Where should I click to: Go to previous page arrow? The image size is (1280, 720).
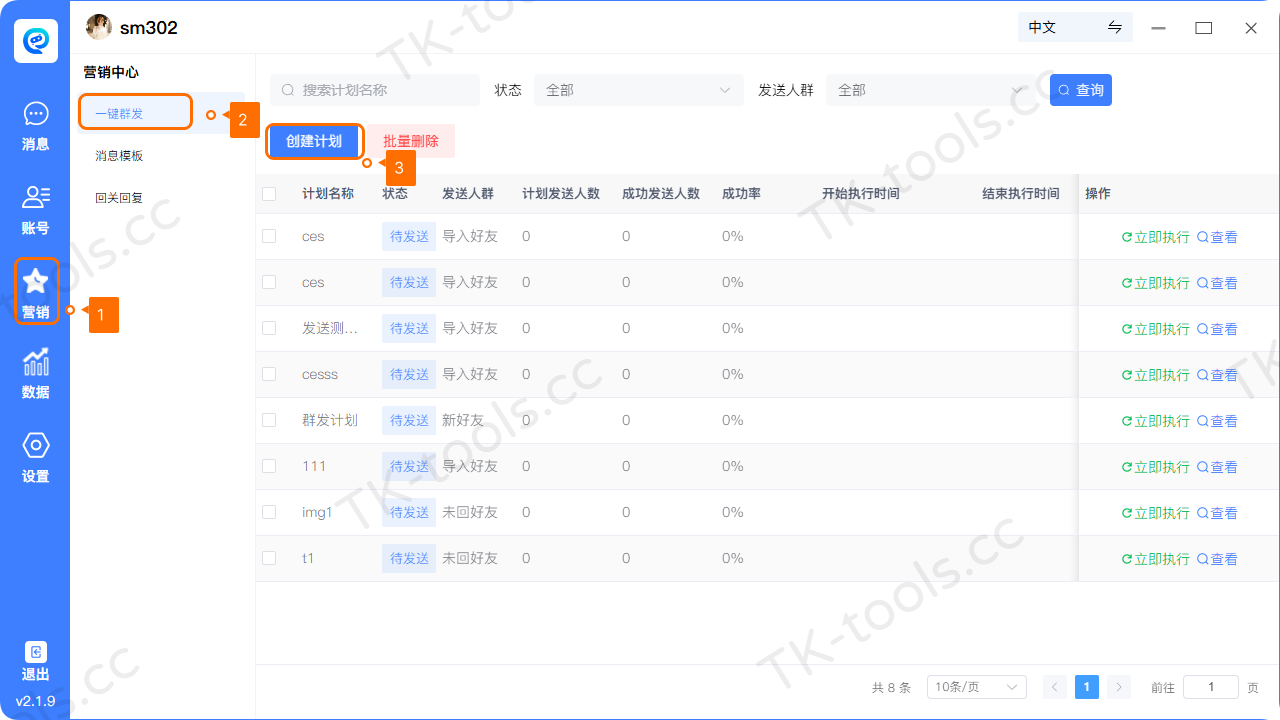click(x=1055, y=687)
